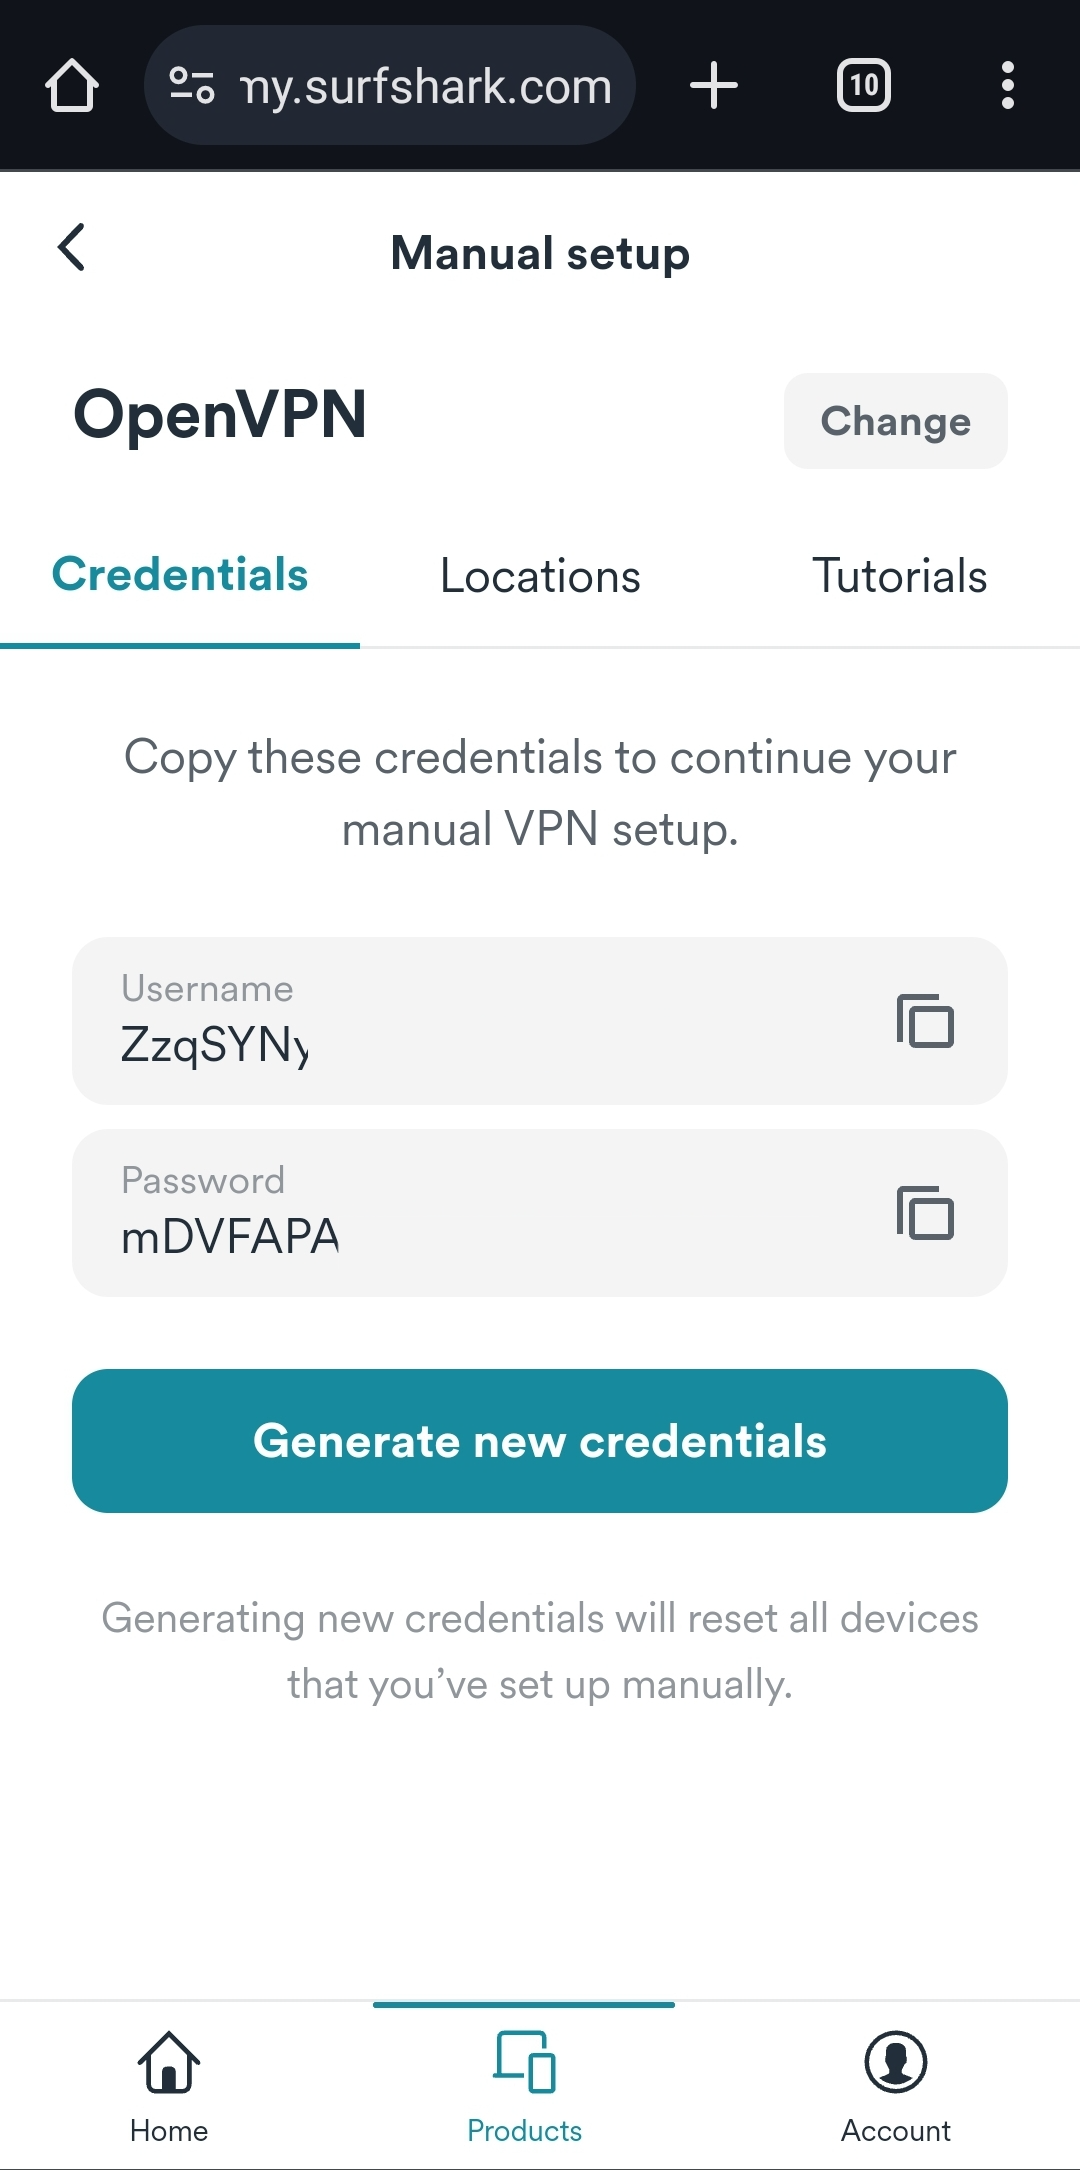Open a new browser tab

tap(714, 86)
